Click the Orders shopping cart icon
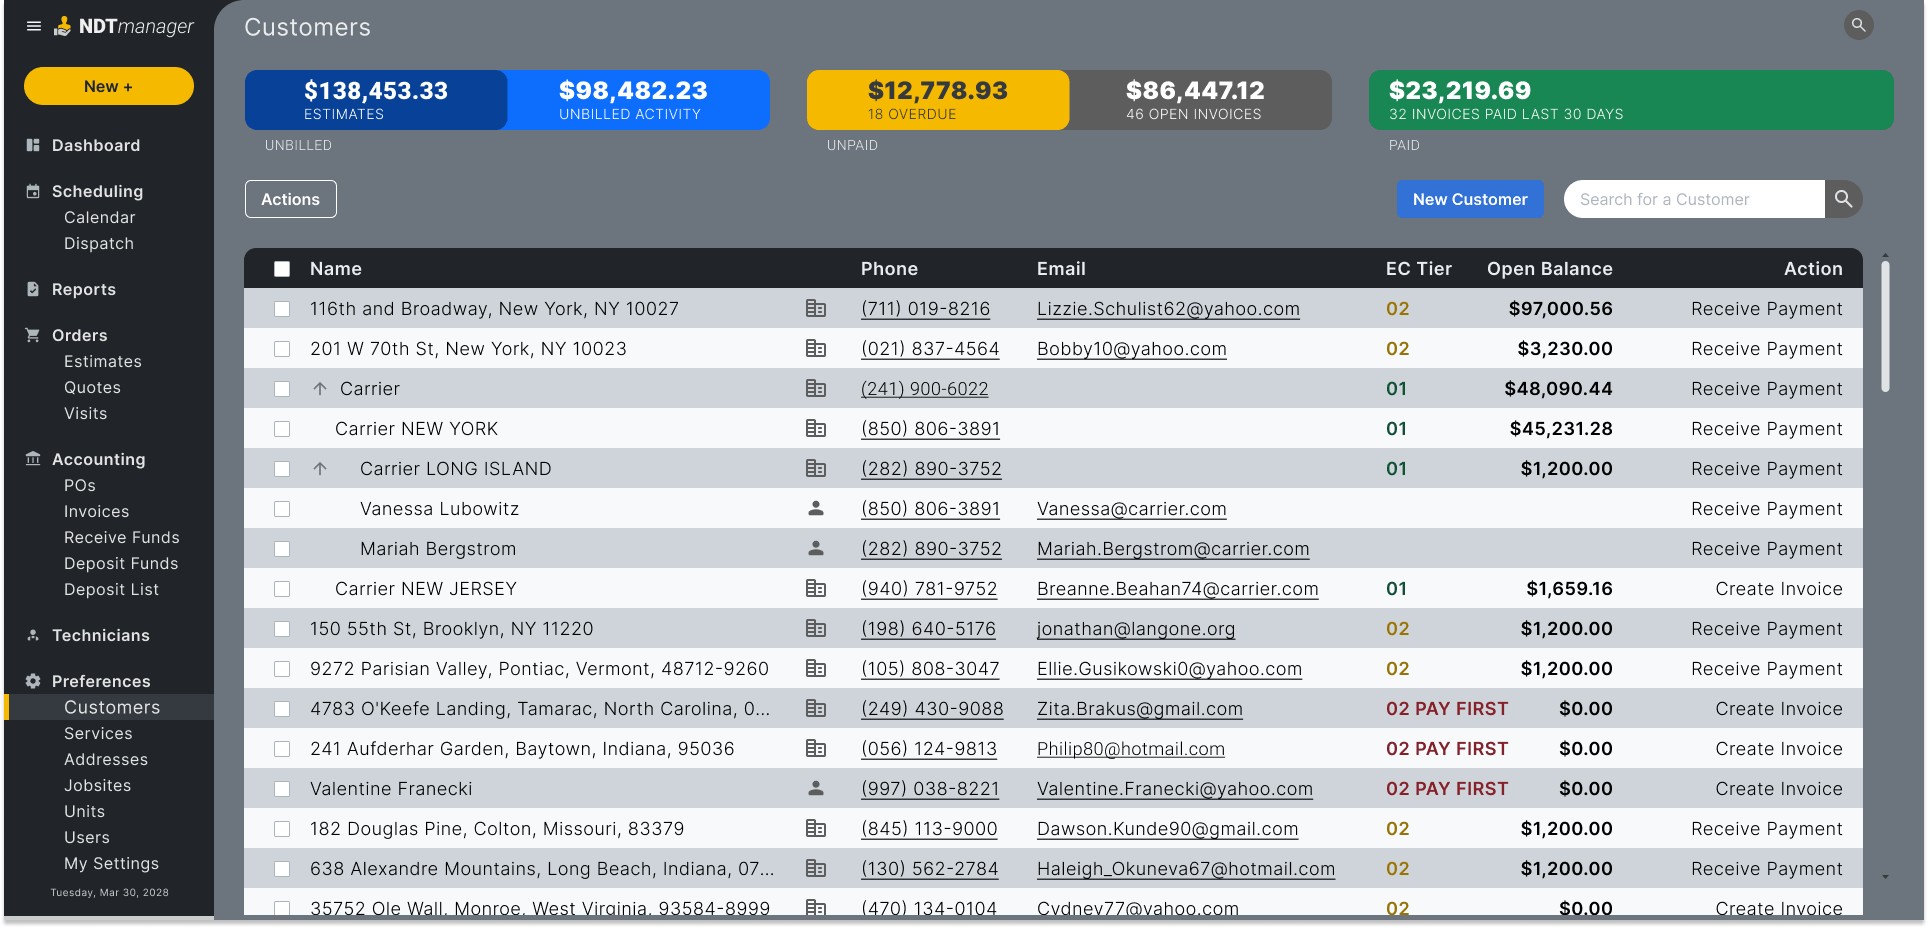 coord(33,335)
